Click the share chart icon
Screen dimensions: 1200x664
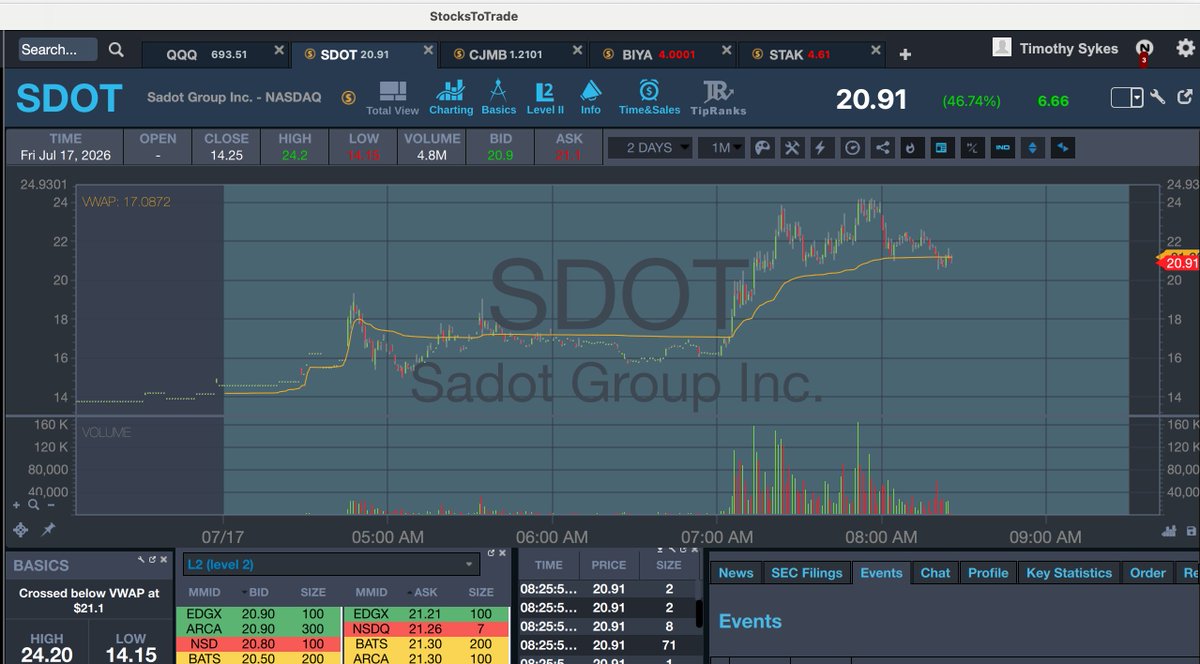coord(882,148)
